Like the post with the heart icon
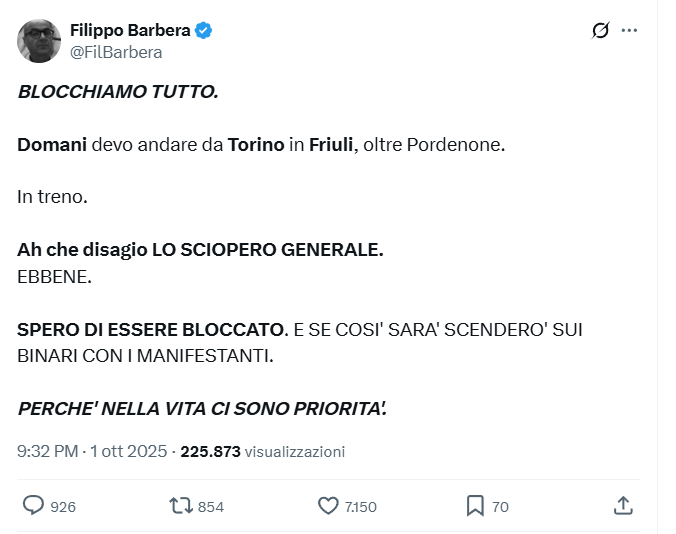The width and height of the screenshot is (676, 534). tap(328, 506)
